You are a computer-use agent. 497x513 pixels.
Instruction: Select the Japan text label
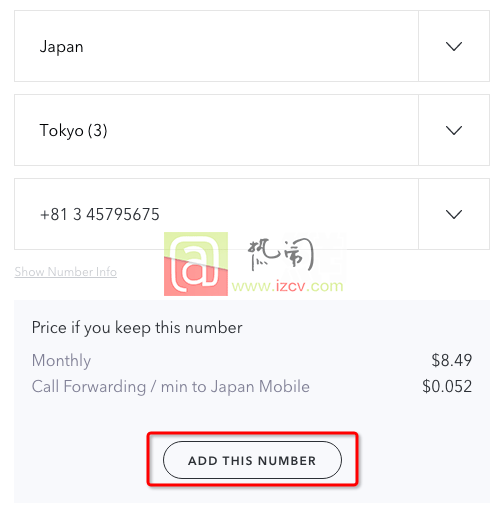pyautogui.click(x=61, y=47)
